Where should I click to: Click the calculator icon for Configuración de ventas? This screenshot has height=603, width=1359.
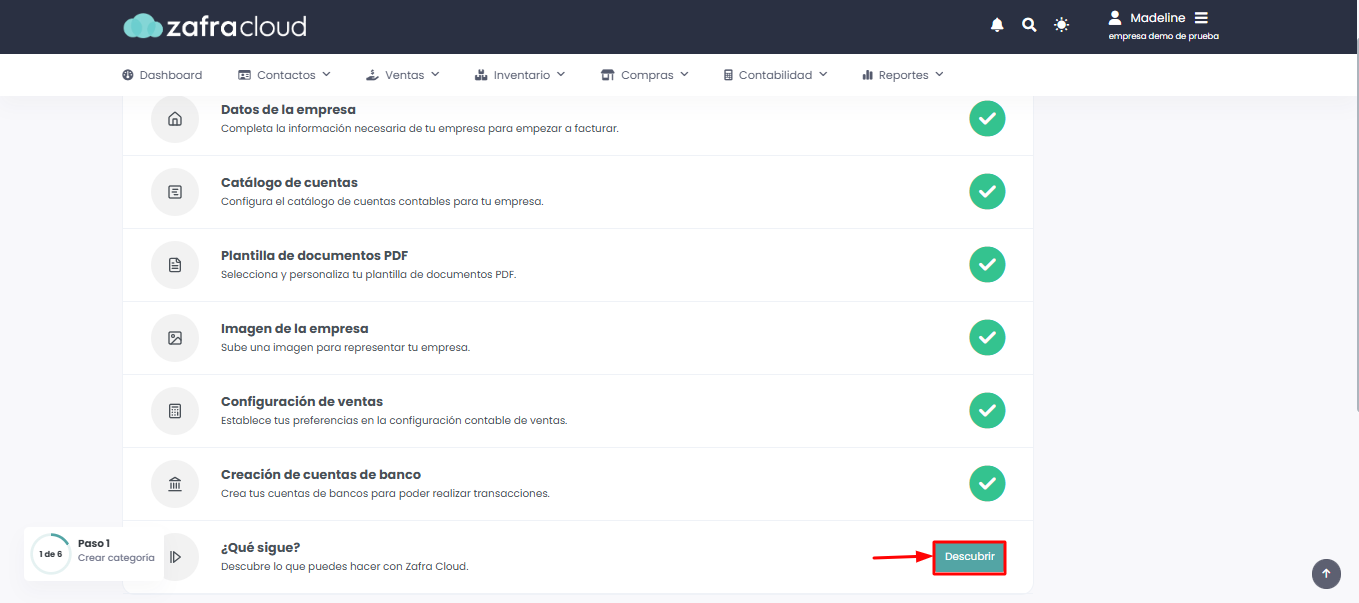[x=175, y=411]
